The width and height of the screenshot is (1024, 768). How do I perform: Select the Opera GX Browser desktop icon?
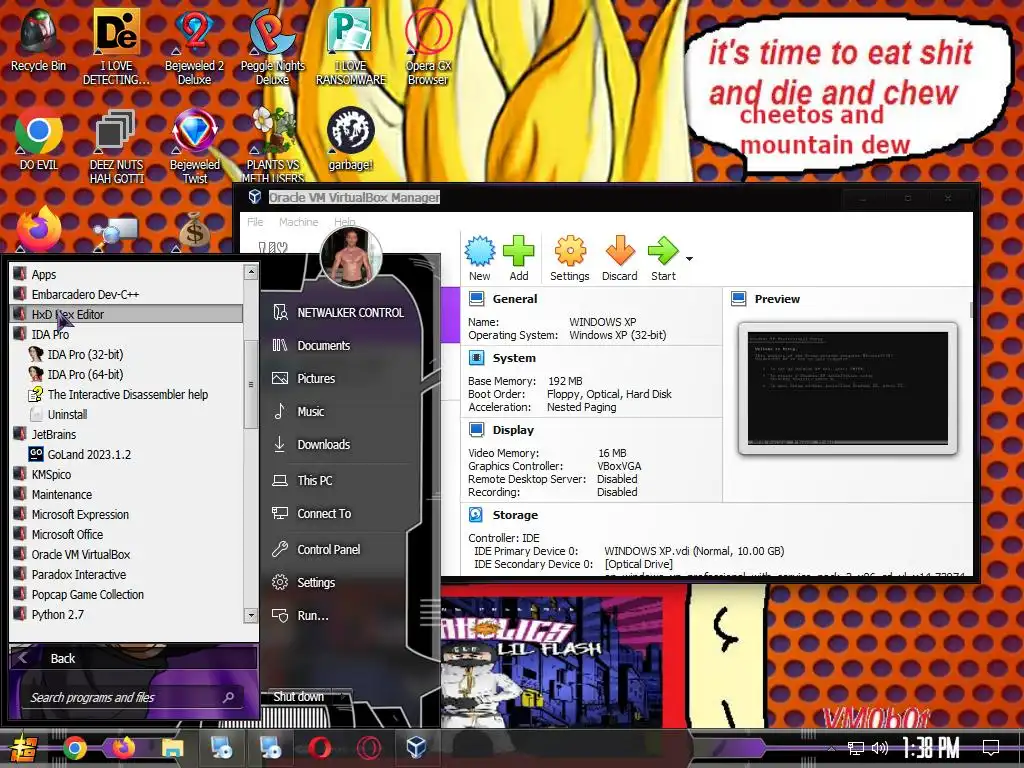[428, 46]
